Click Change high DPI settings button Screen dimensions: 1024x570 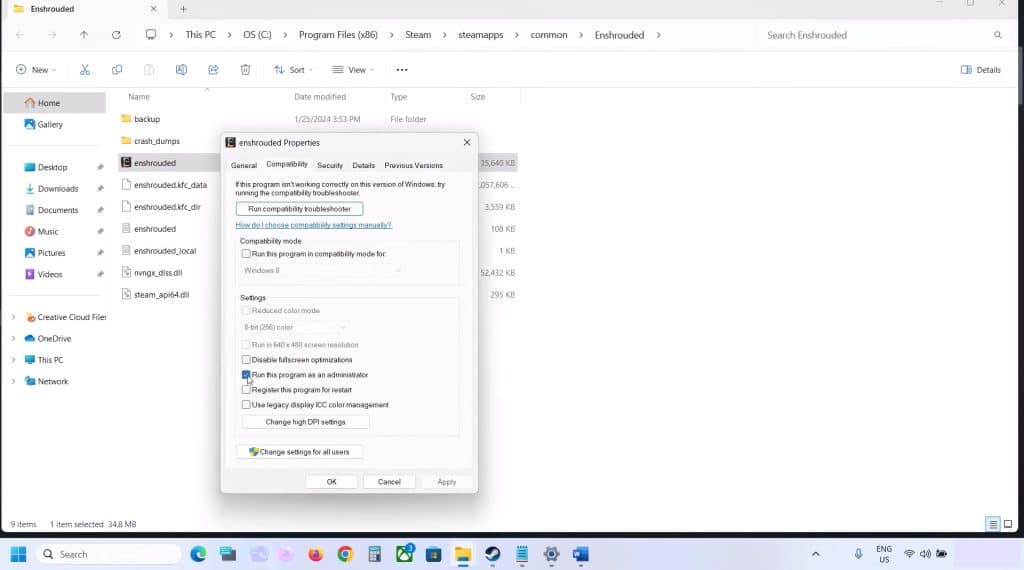pos(305,422)
